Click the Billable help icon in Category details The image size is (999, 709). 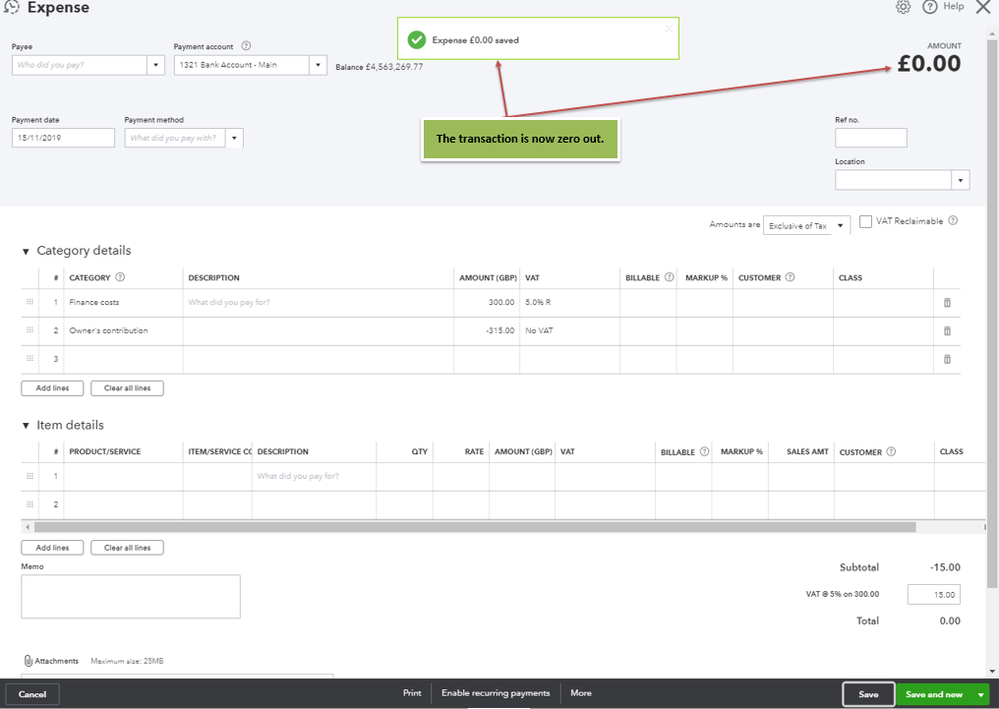pyautogui.click(x=669, y=277)
